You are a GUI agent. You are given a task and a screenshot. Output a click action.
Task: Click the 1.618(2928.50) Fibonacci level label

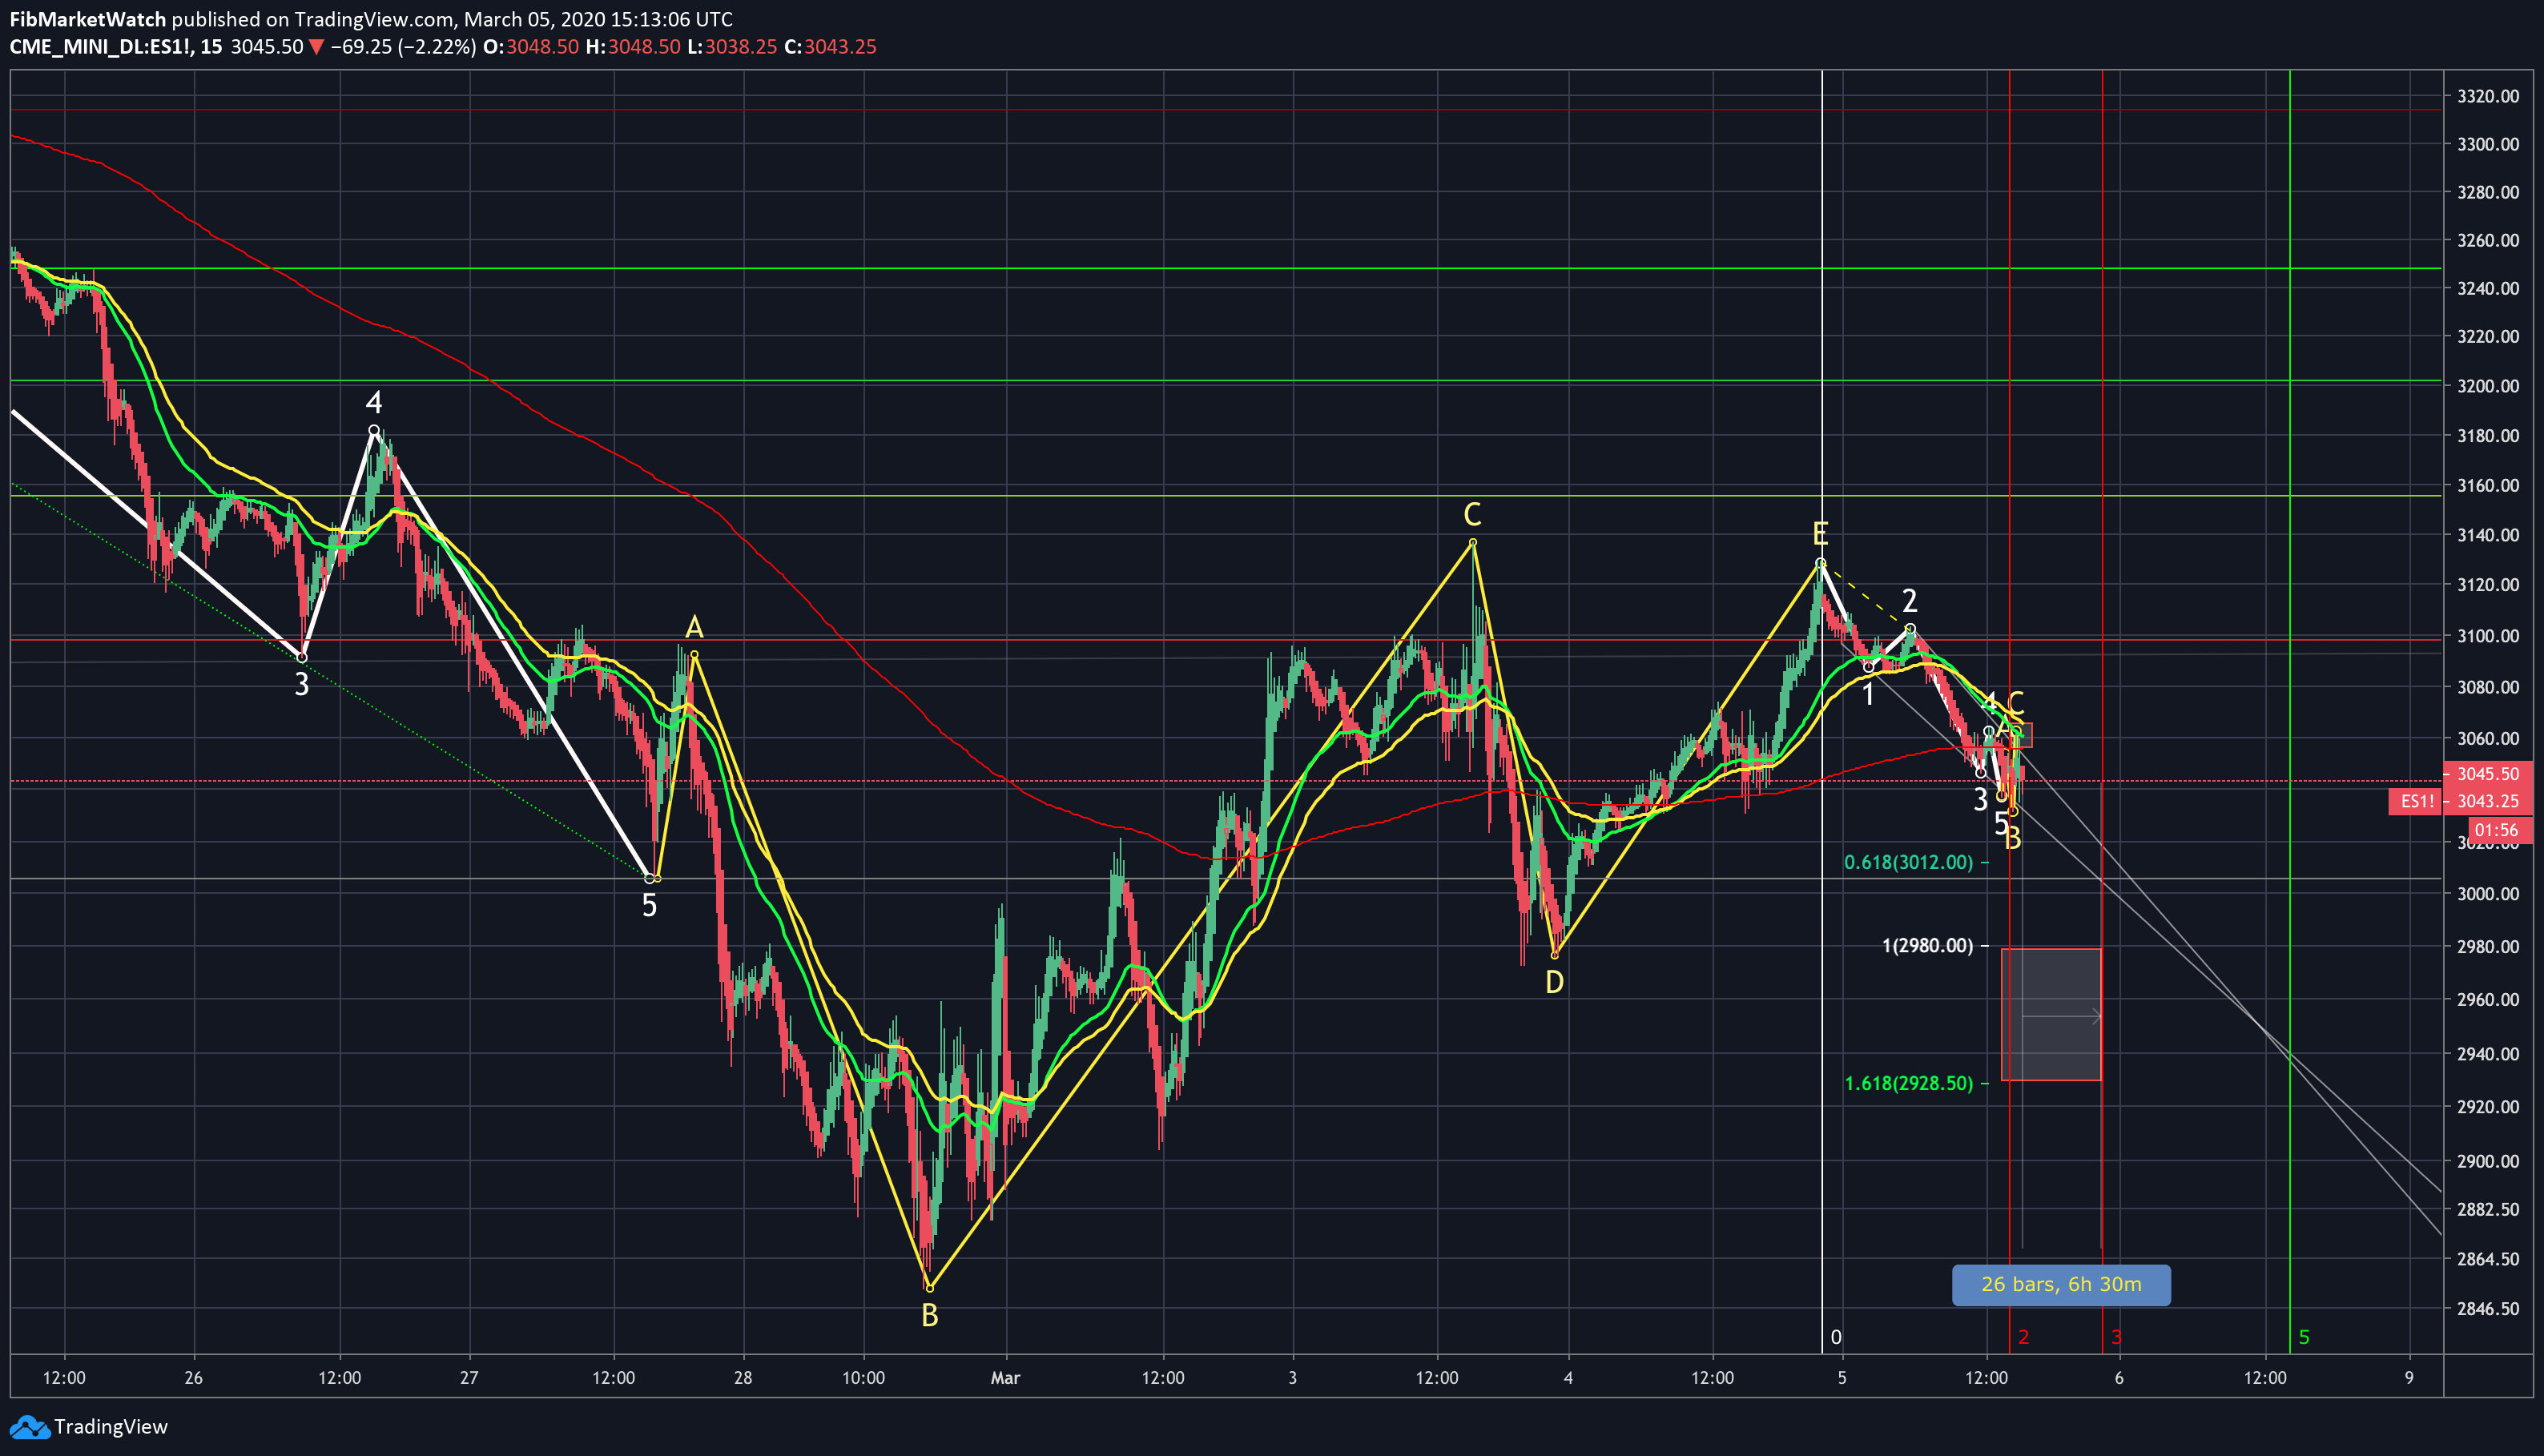pyautogui.click(x=1909, y=1084)
